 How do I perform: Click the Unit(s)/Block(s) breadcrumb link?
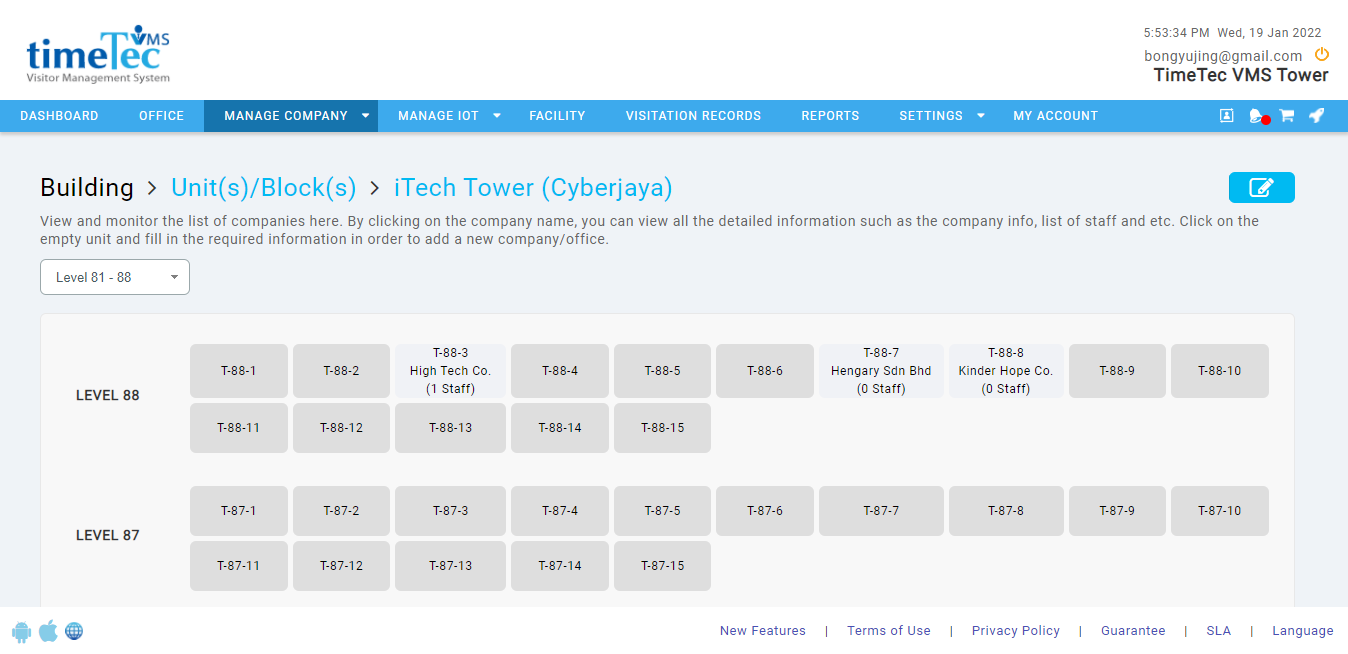[x=264, y=188]
